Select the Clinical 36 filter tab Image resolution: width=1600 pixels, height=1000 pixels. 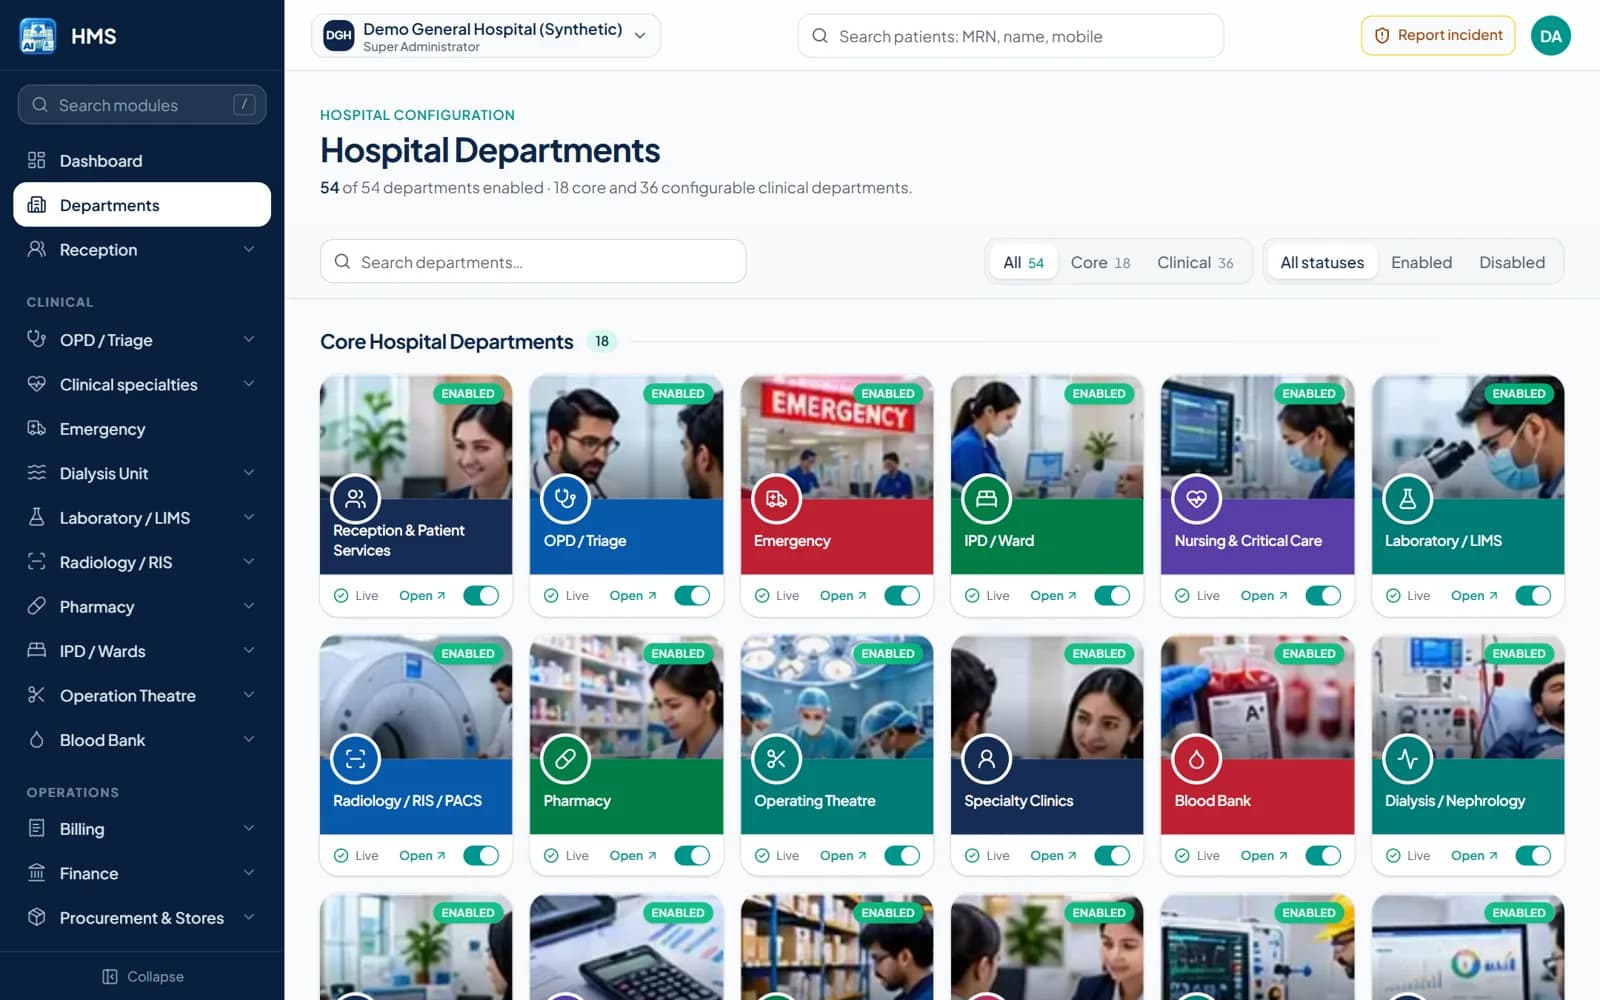[1195, 262]
